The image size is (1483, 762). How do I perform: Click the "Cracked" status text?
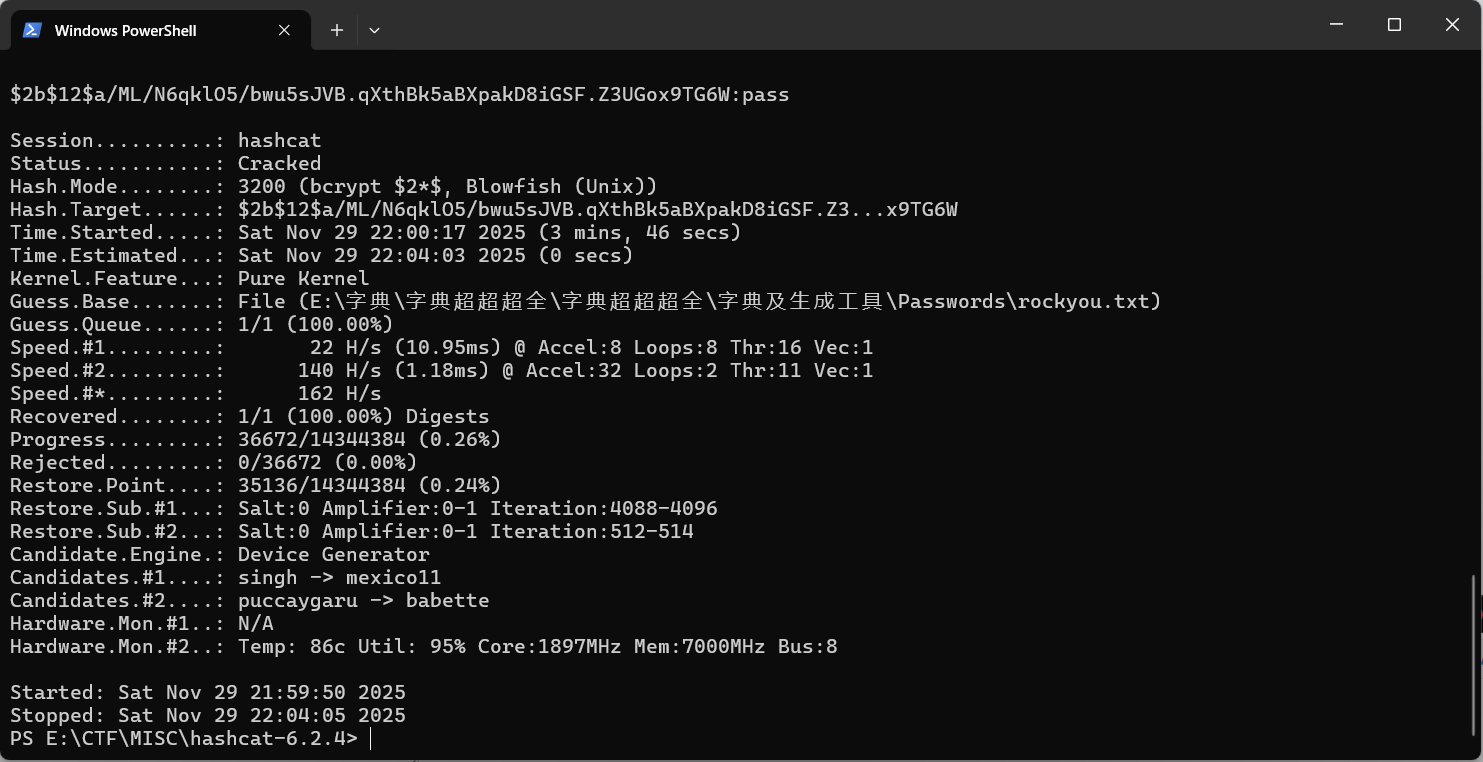coord(279,164)
